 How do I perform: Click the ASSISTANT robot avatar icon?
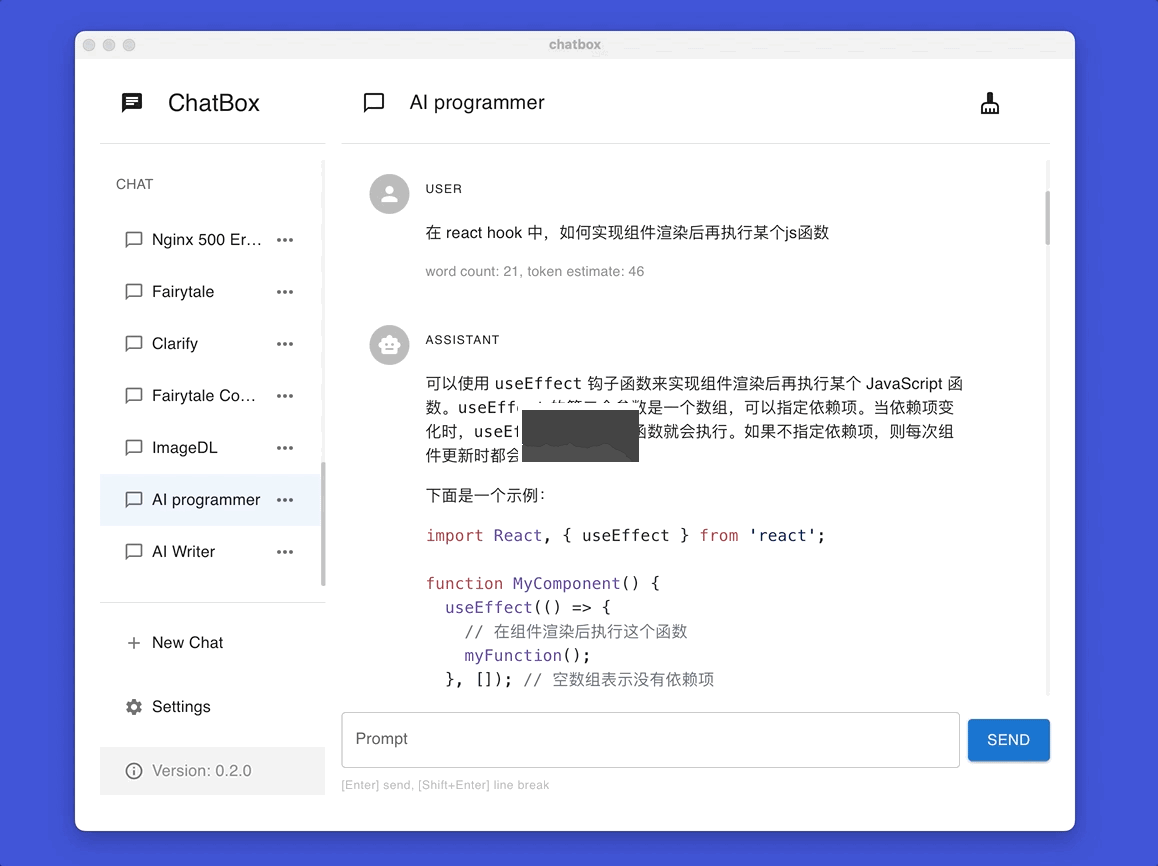(x=389, y=345)
